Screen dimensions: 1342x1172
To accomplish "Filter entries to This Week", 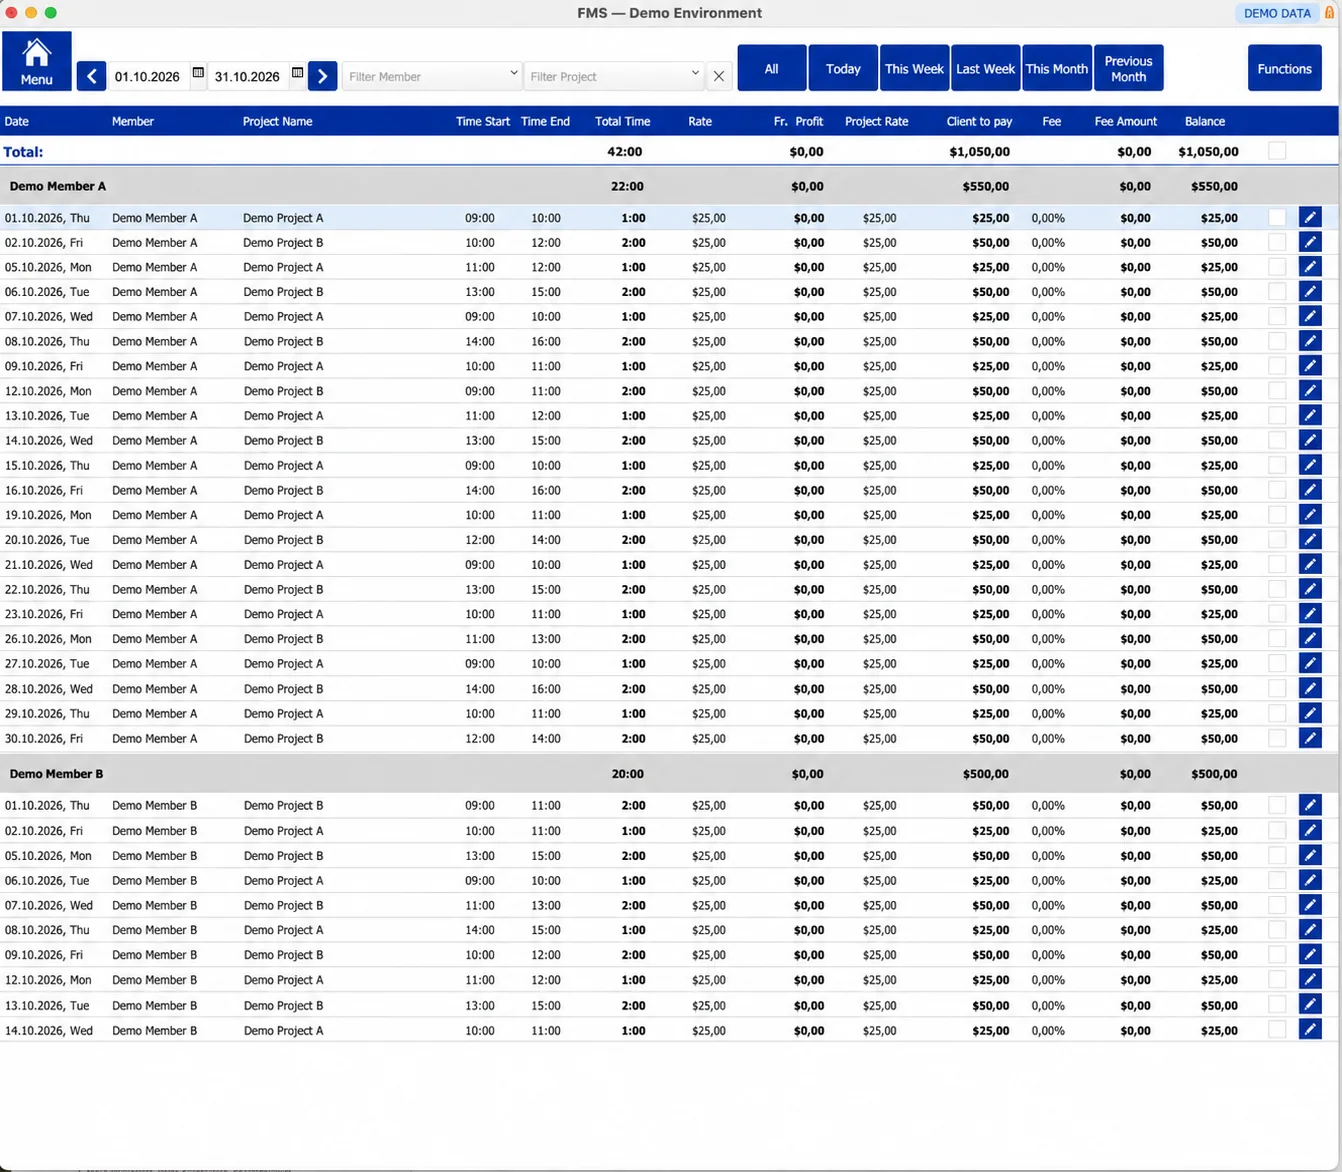I will 914,68.
